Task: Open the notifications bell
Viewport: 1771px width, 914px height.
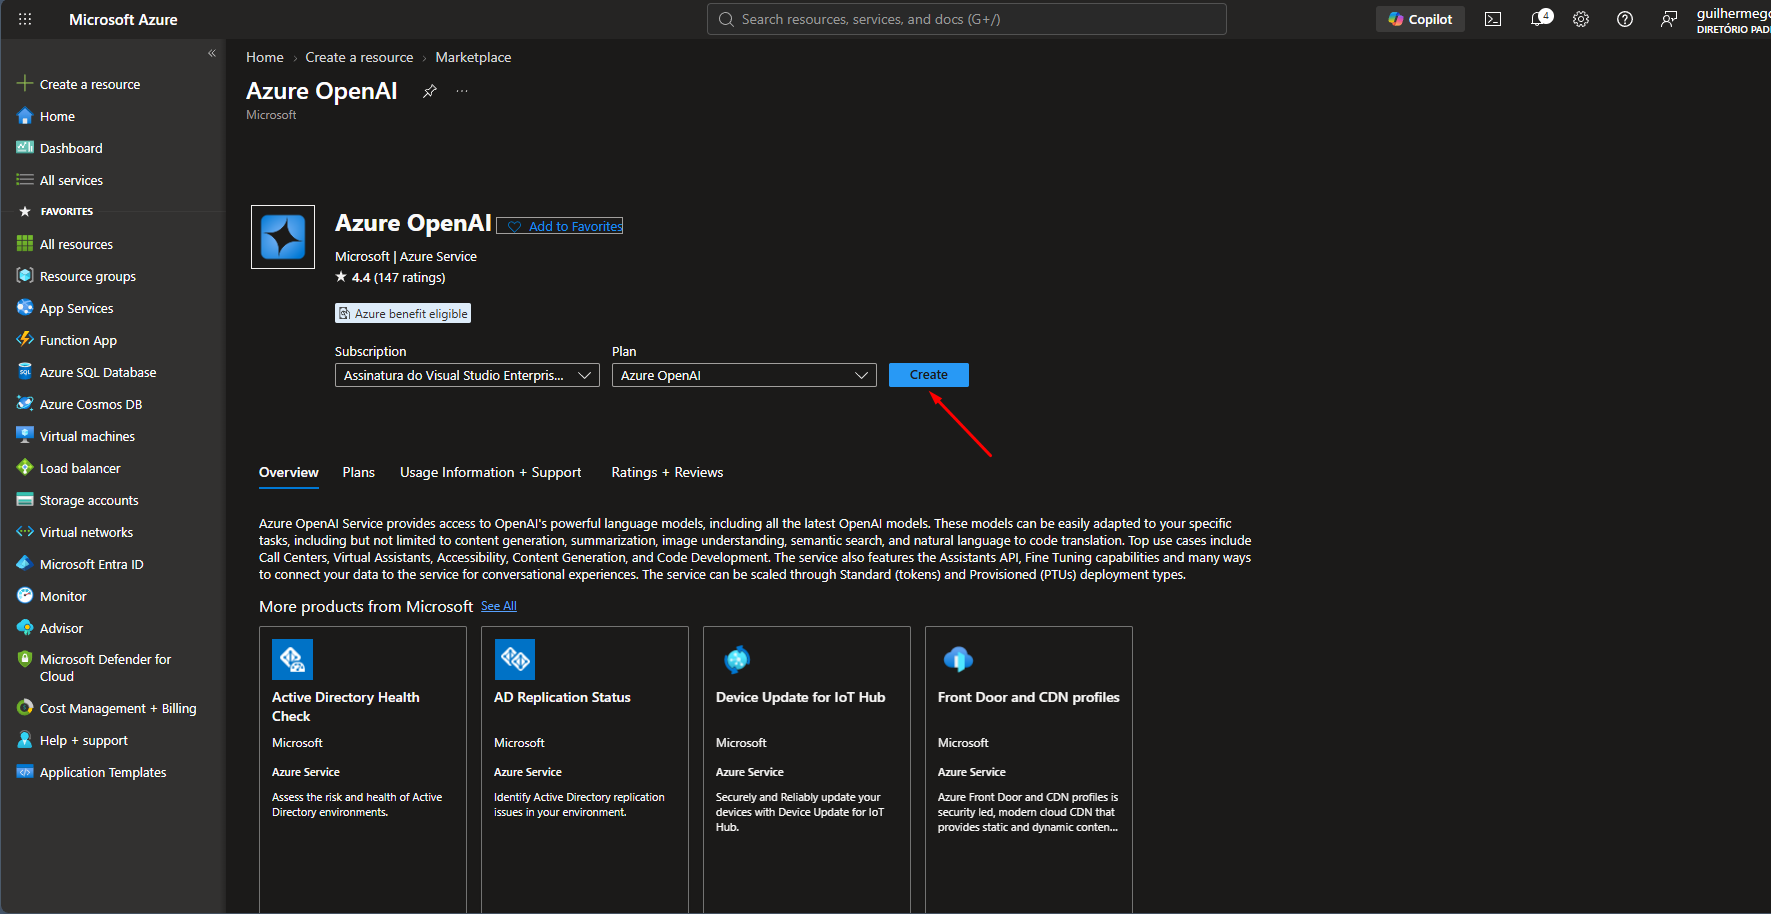Action: pos(1540,19)
